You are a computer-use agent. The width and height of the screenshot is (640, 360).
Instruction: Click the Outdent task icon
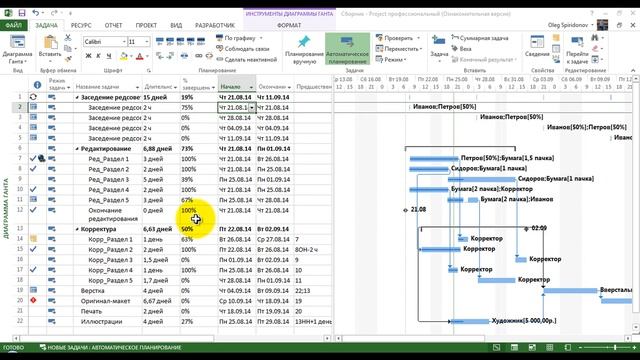[x=160, y=56]
